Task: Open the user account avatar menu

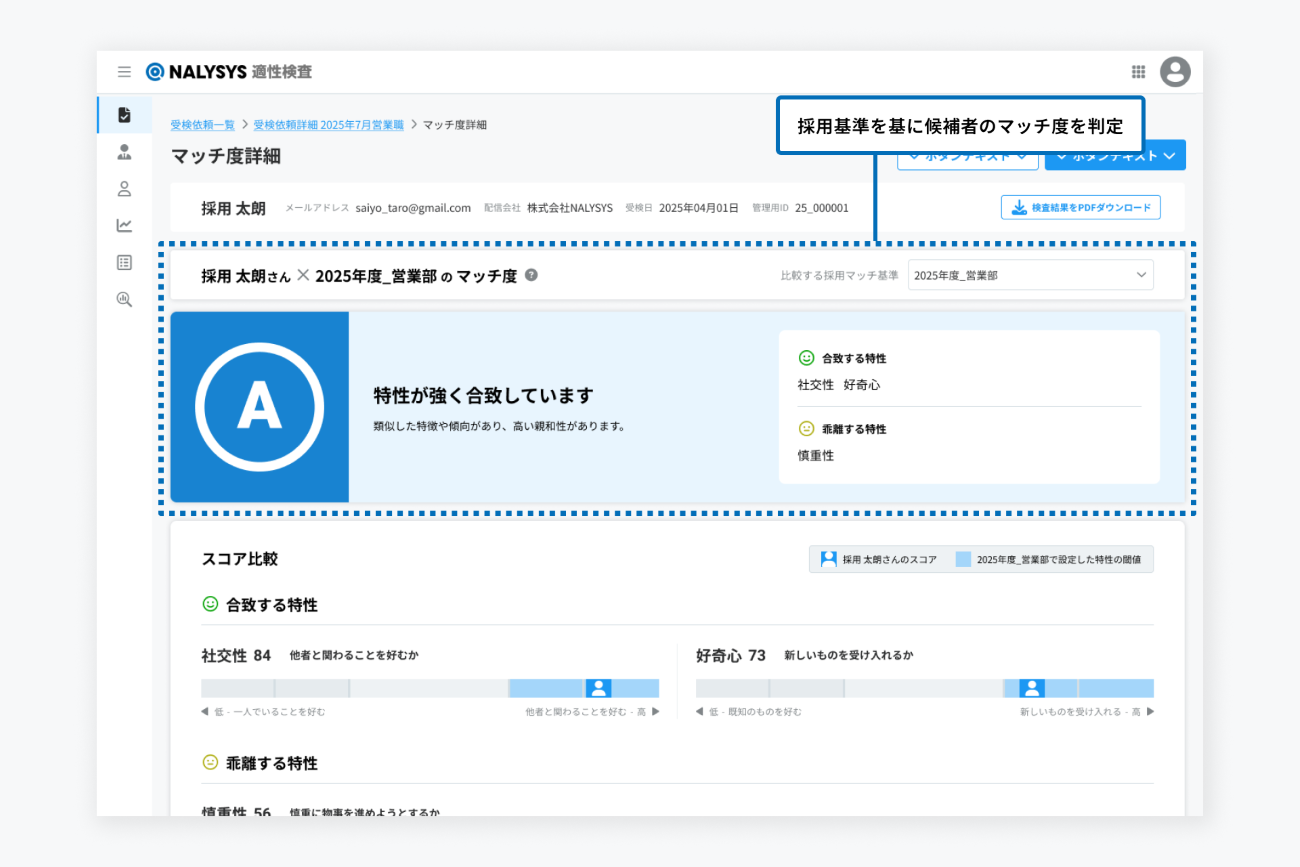Action: 1175,72
